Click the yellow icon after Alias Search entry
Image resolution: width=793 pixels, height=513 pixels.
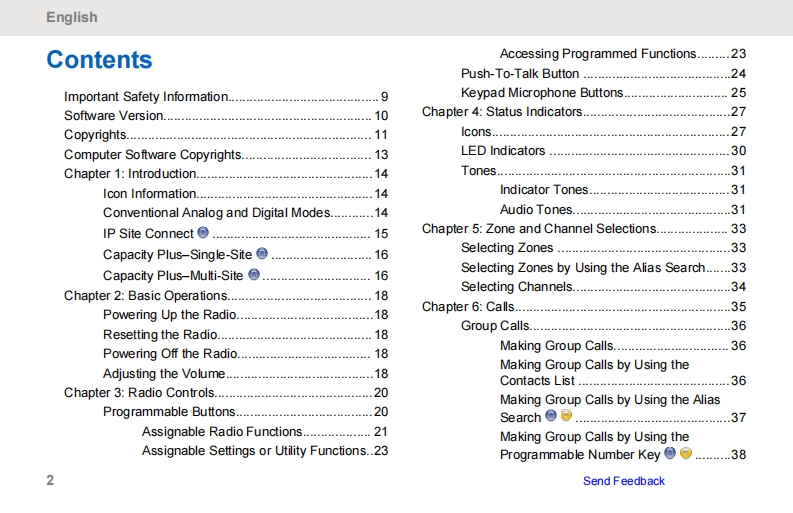566,416
